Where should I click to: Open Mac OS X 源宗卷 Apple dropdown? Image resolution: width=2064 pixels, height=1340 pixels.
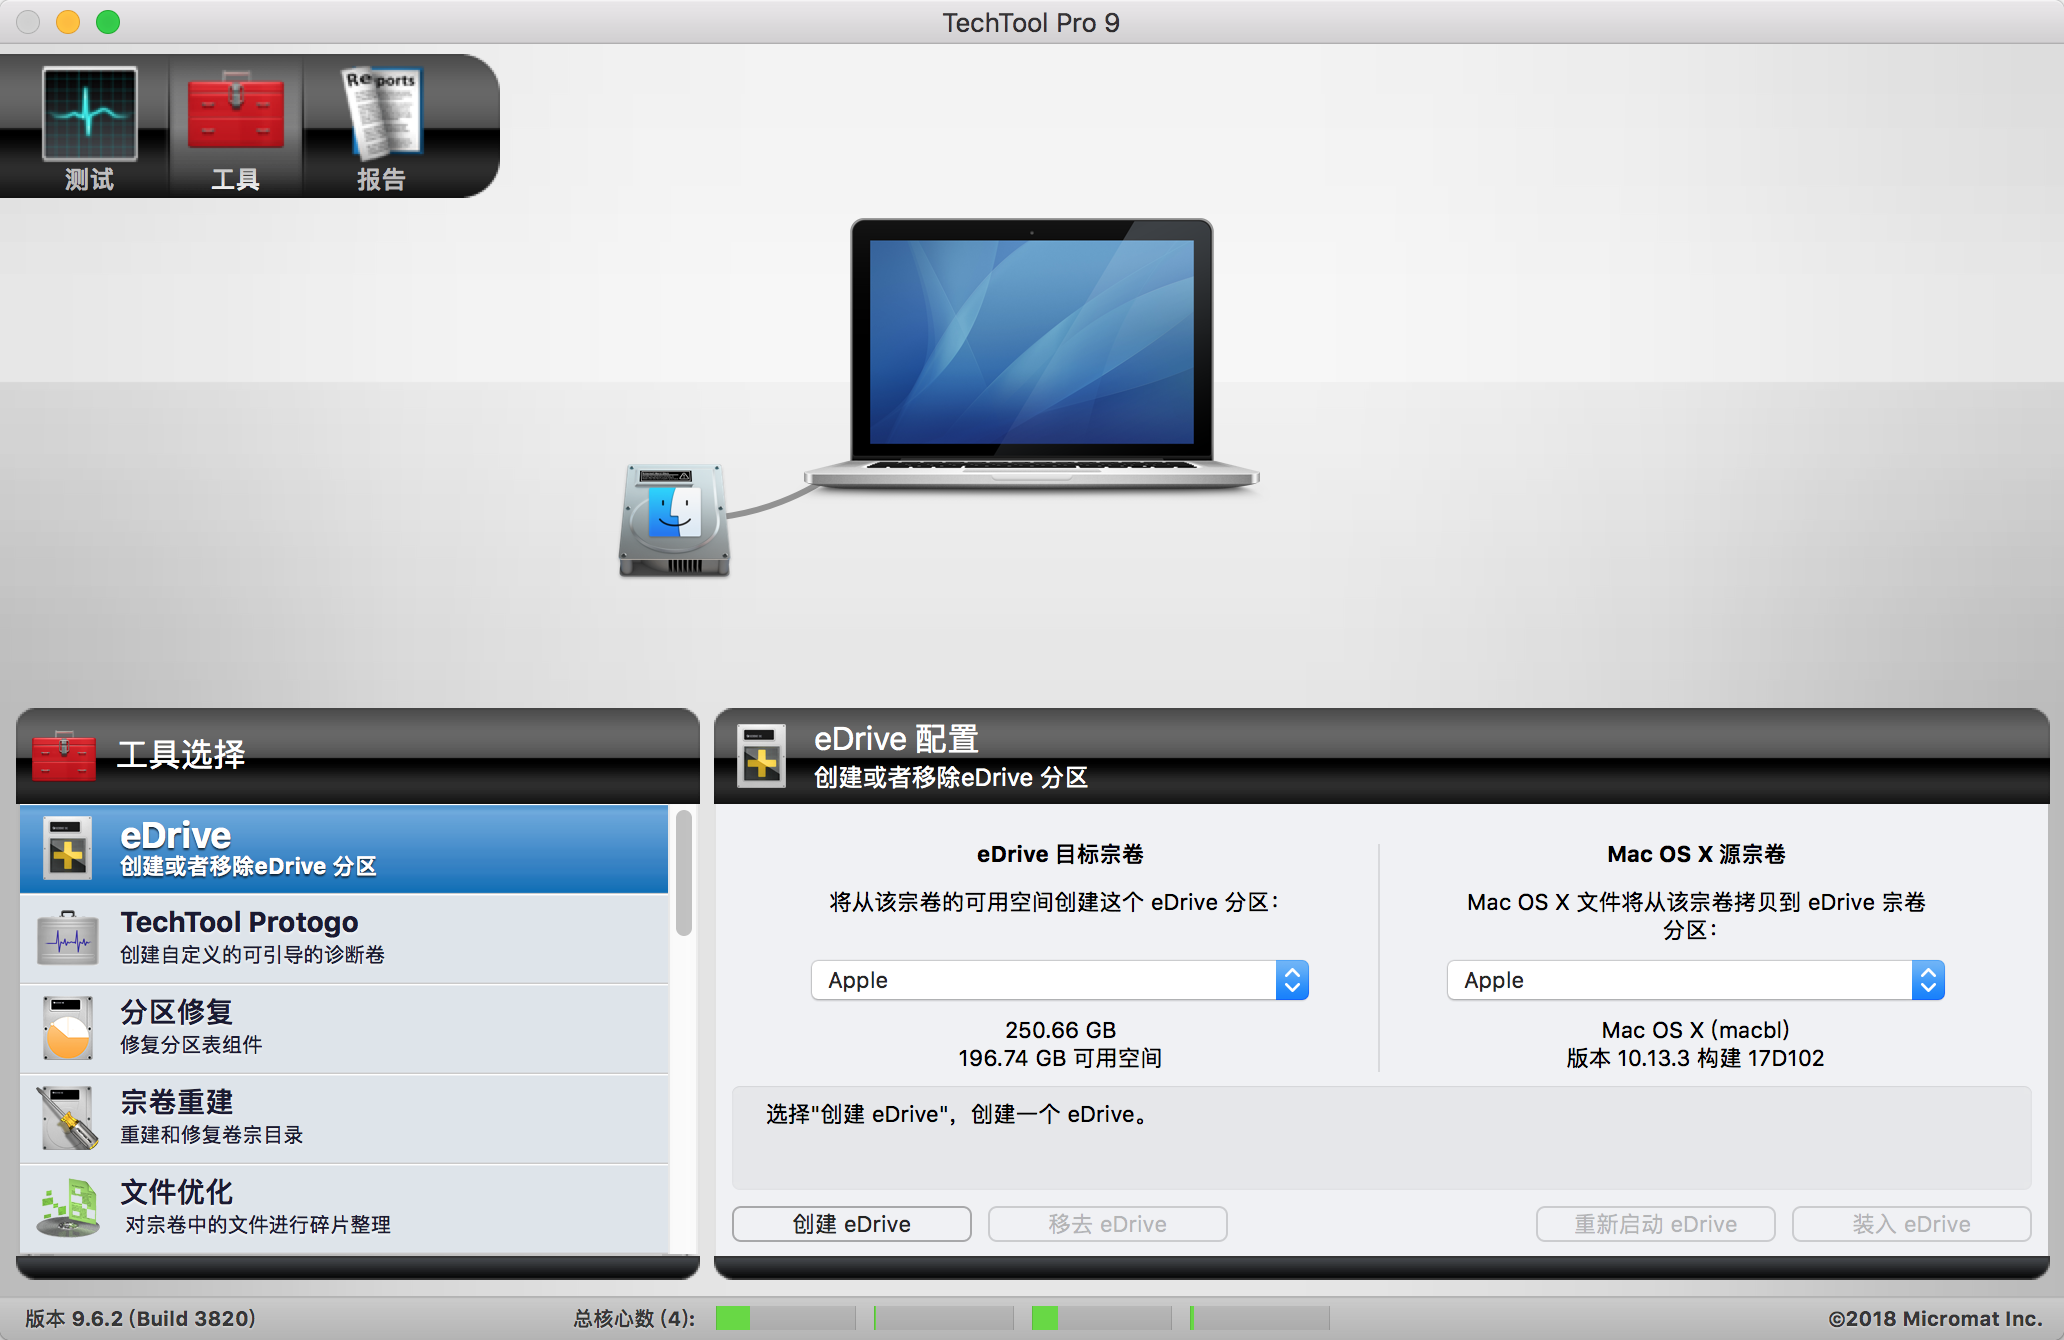pyautogui.click(x=1695, y=980)
